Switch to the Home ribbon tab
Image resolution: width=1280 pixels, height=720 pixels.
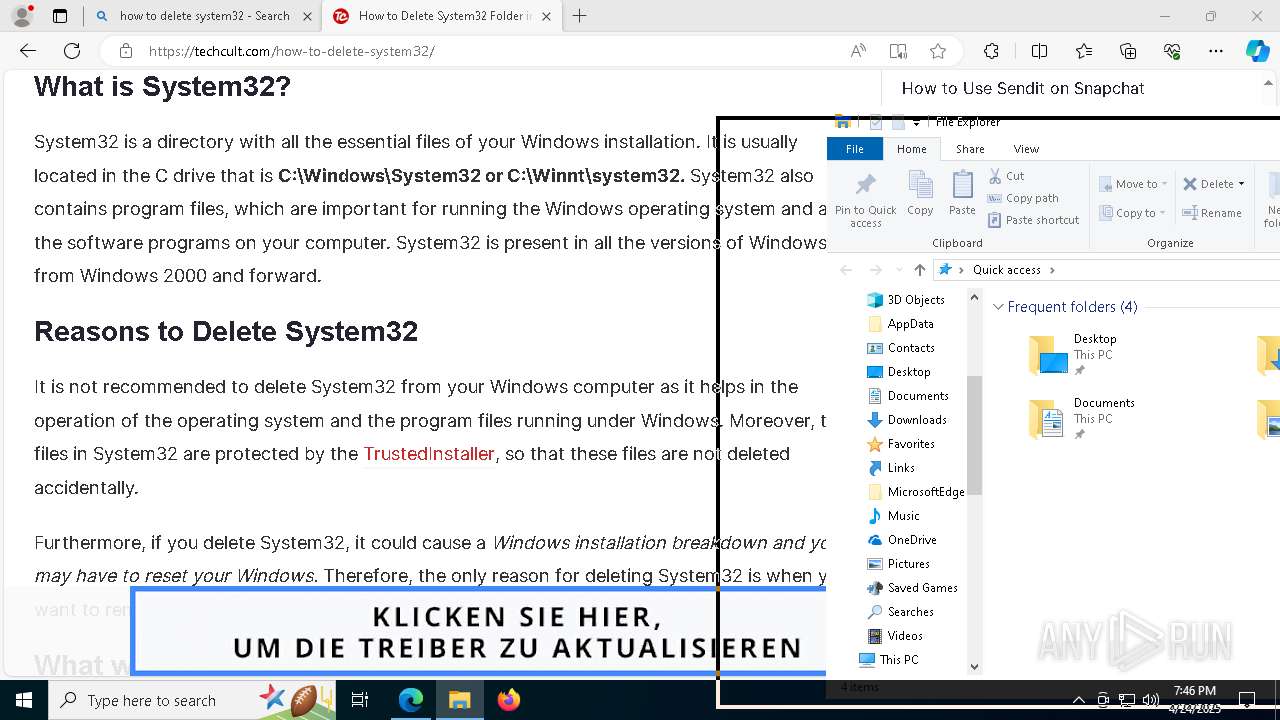point(911,149)
